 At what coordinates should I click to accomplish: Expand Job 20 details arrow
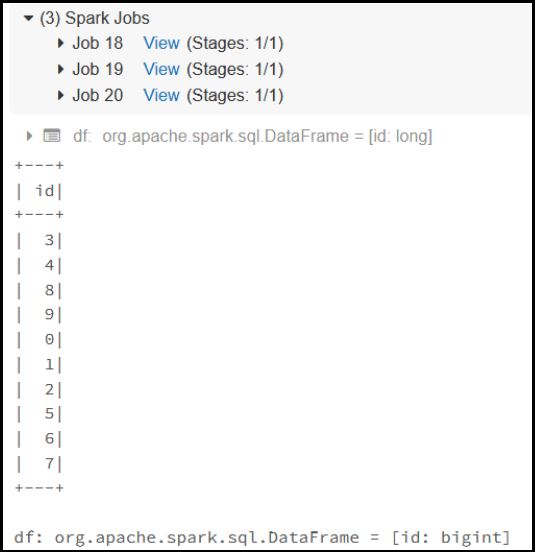click(x=61, y=95)
